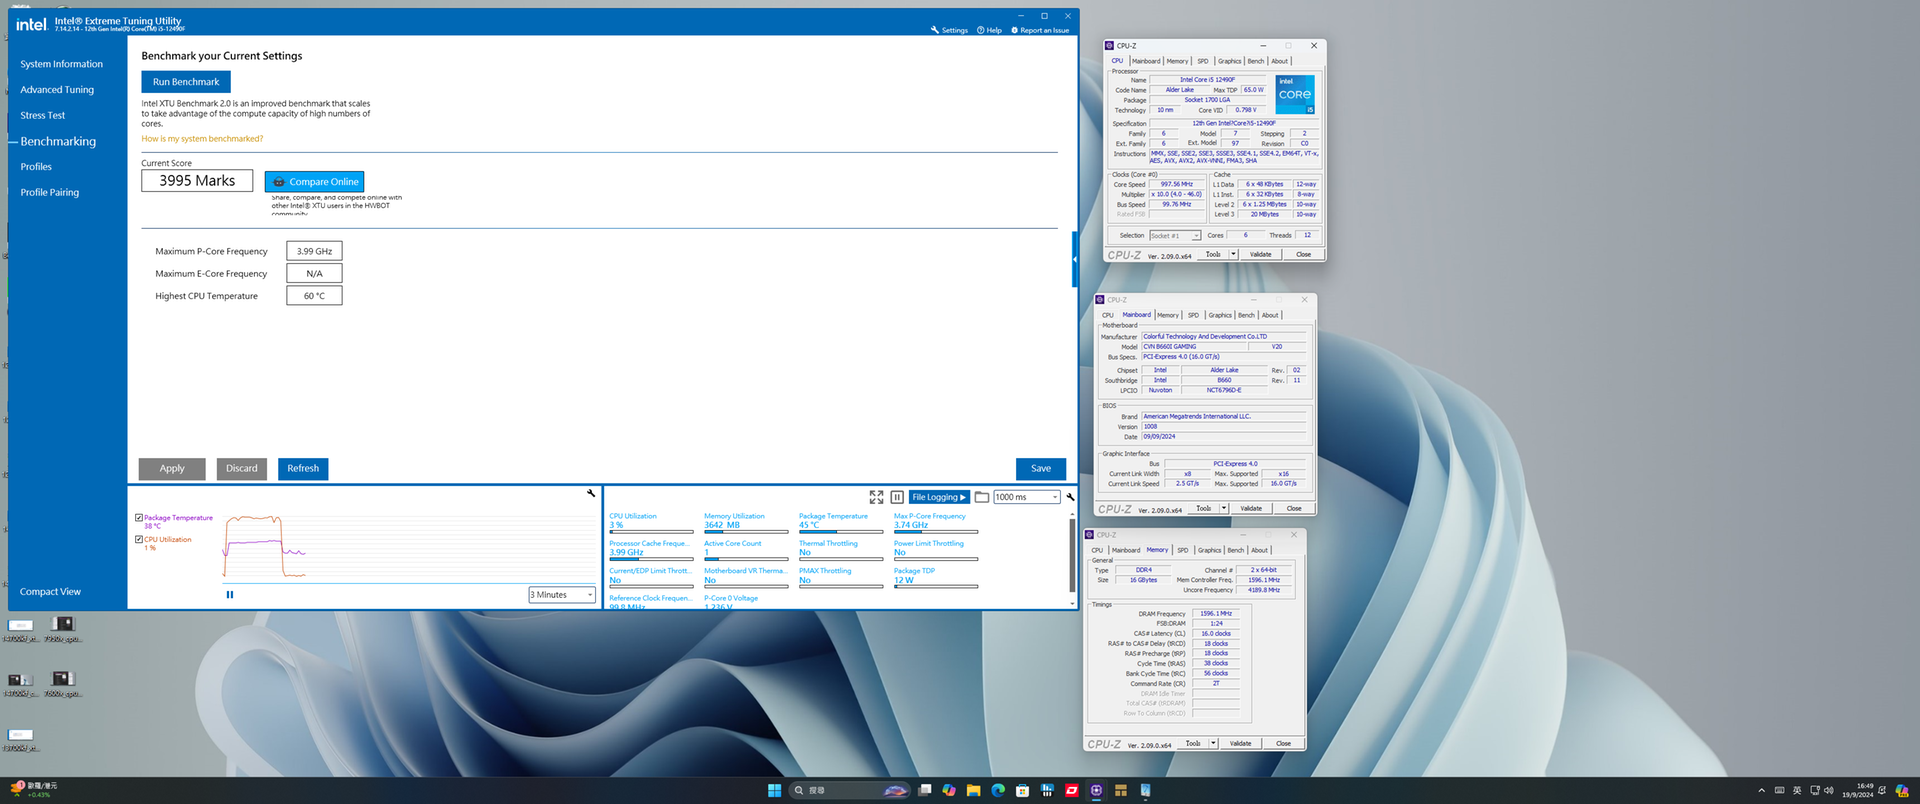Screen dimensions: 1920x804
Task: Click the Intel Core i5 badge in CPU-Z
Action: [x=1295, y=94]
